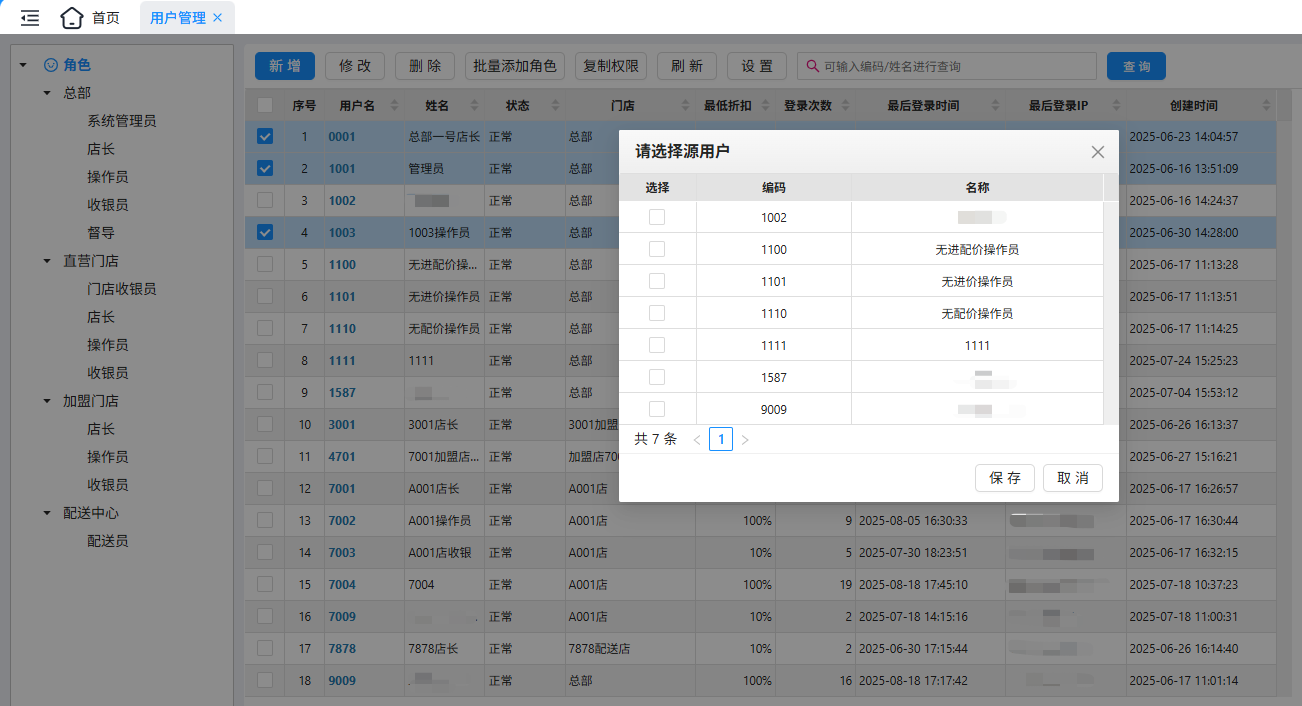1302x706 pixels.
Task: Sort by 姓名 column arrows
Action: 473,105
